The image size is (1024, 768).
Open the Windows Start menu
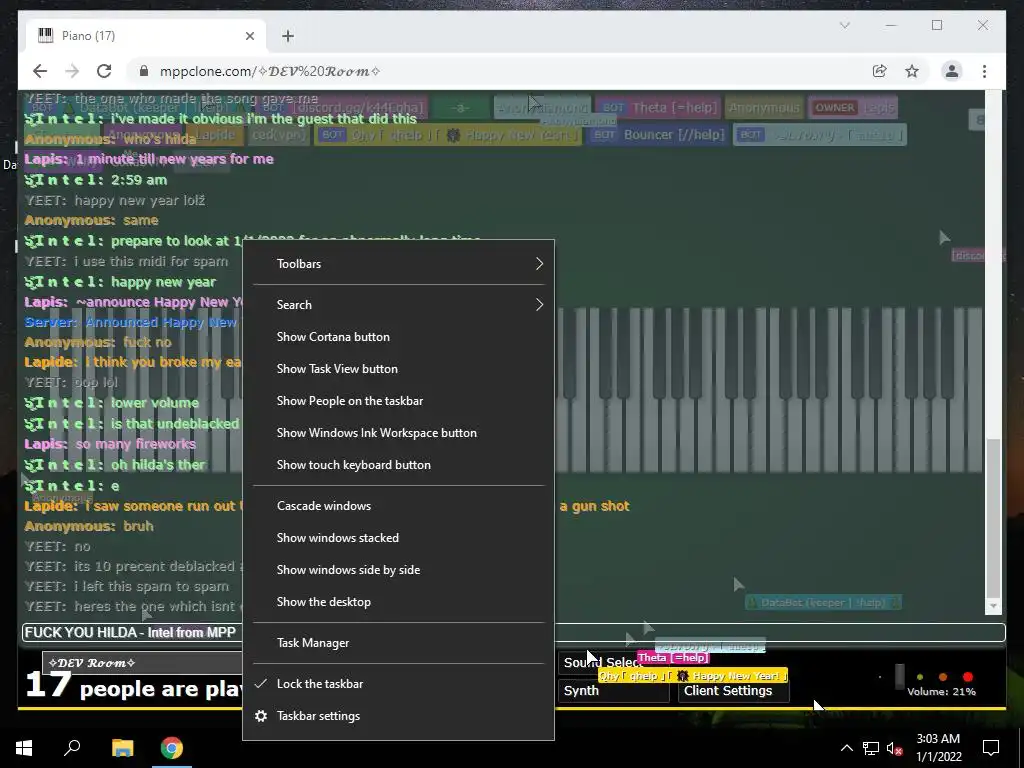click(24, 748)
